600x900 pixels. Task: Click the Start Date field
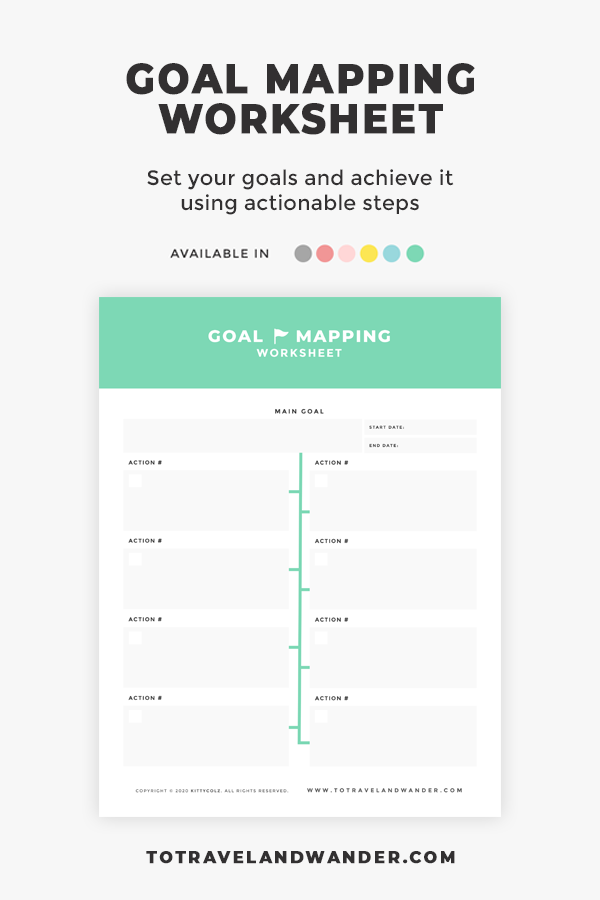pyautogui.click(x=420, y=427)
